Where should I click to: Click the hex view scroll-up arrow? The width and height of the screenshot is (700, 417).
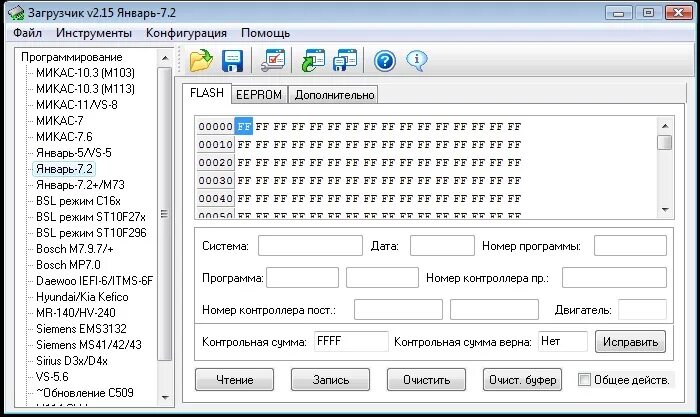tap(665, 126)
